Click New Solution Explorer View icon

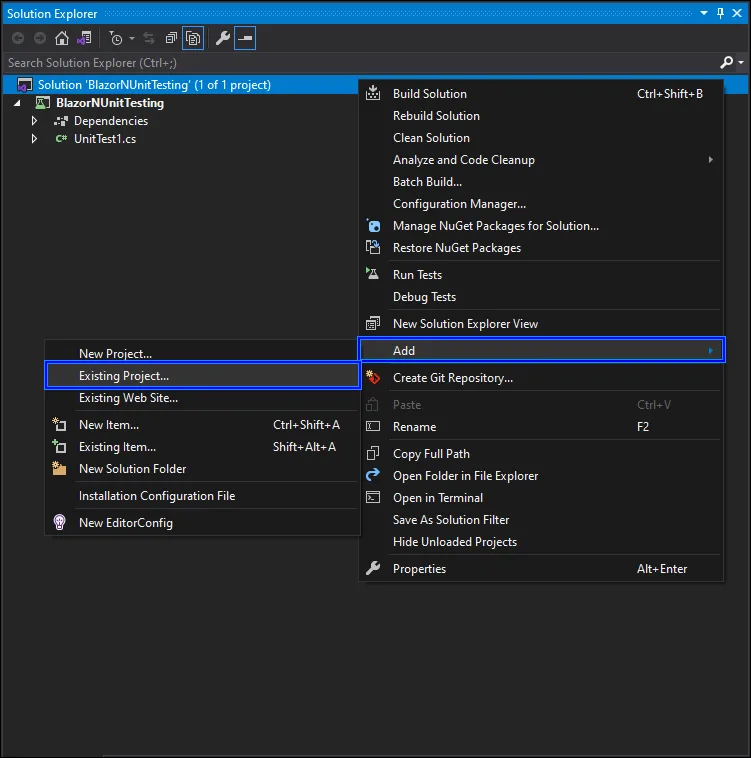click(x=373, y=323)
